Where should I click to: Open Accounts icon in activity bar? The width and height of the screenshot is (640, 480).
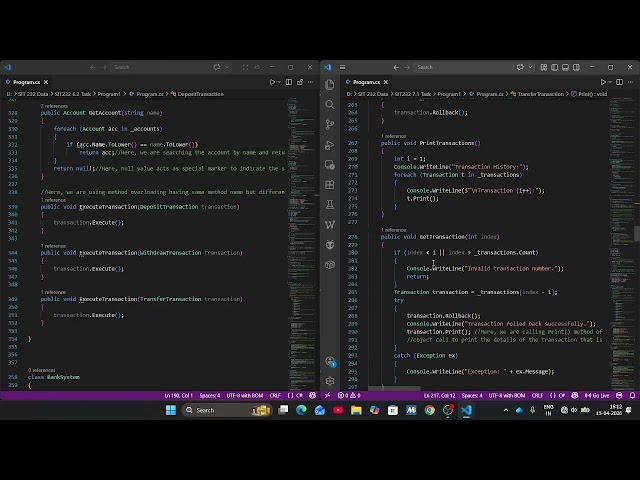[330, 361]
